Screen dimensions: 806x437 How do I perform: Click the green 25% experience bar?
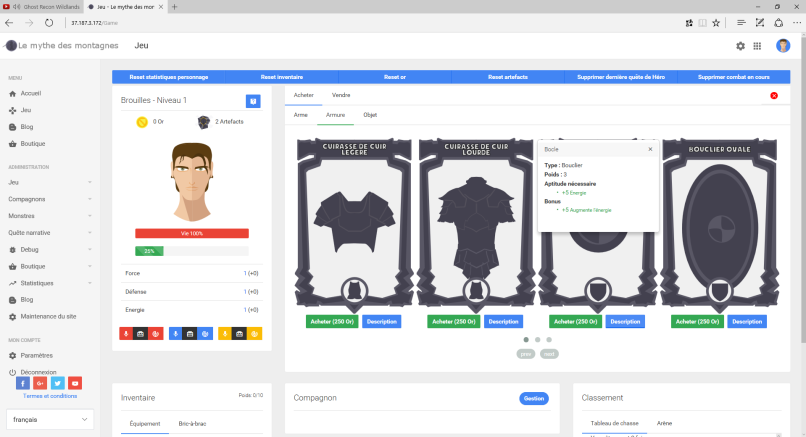(x=149, y=251)
